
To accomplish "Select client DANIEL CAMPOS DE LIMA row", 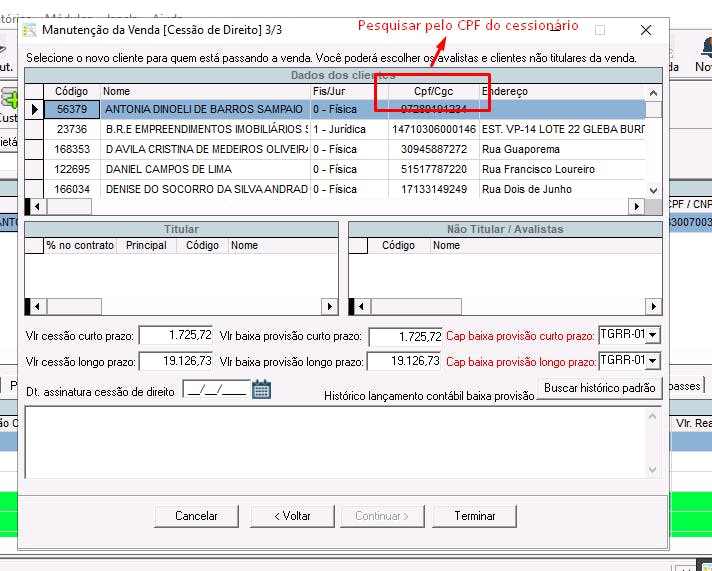I will [335, 169].
